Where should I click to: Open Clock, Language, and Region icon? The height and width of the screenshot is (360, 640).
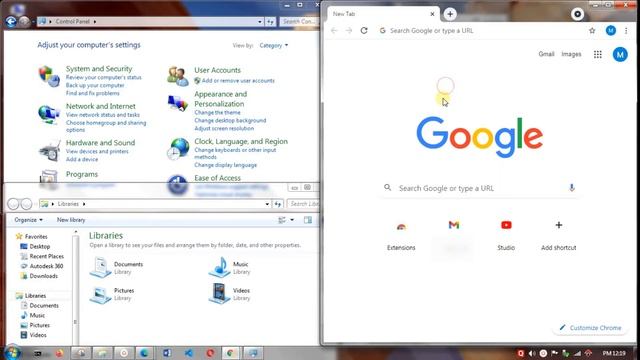click(178, 149)
